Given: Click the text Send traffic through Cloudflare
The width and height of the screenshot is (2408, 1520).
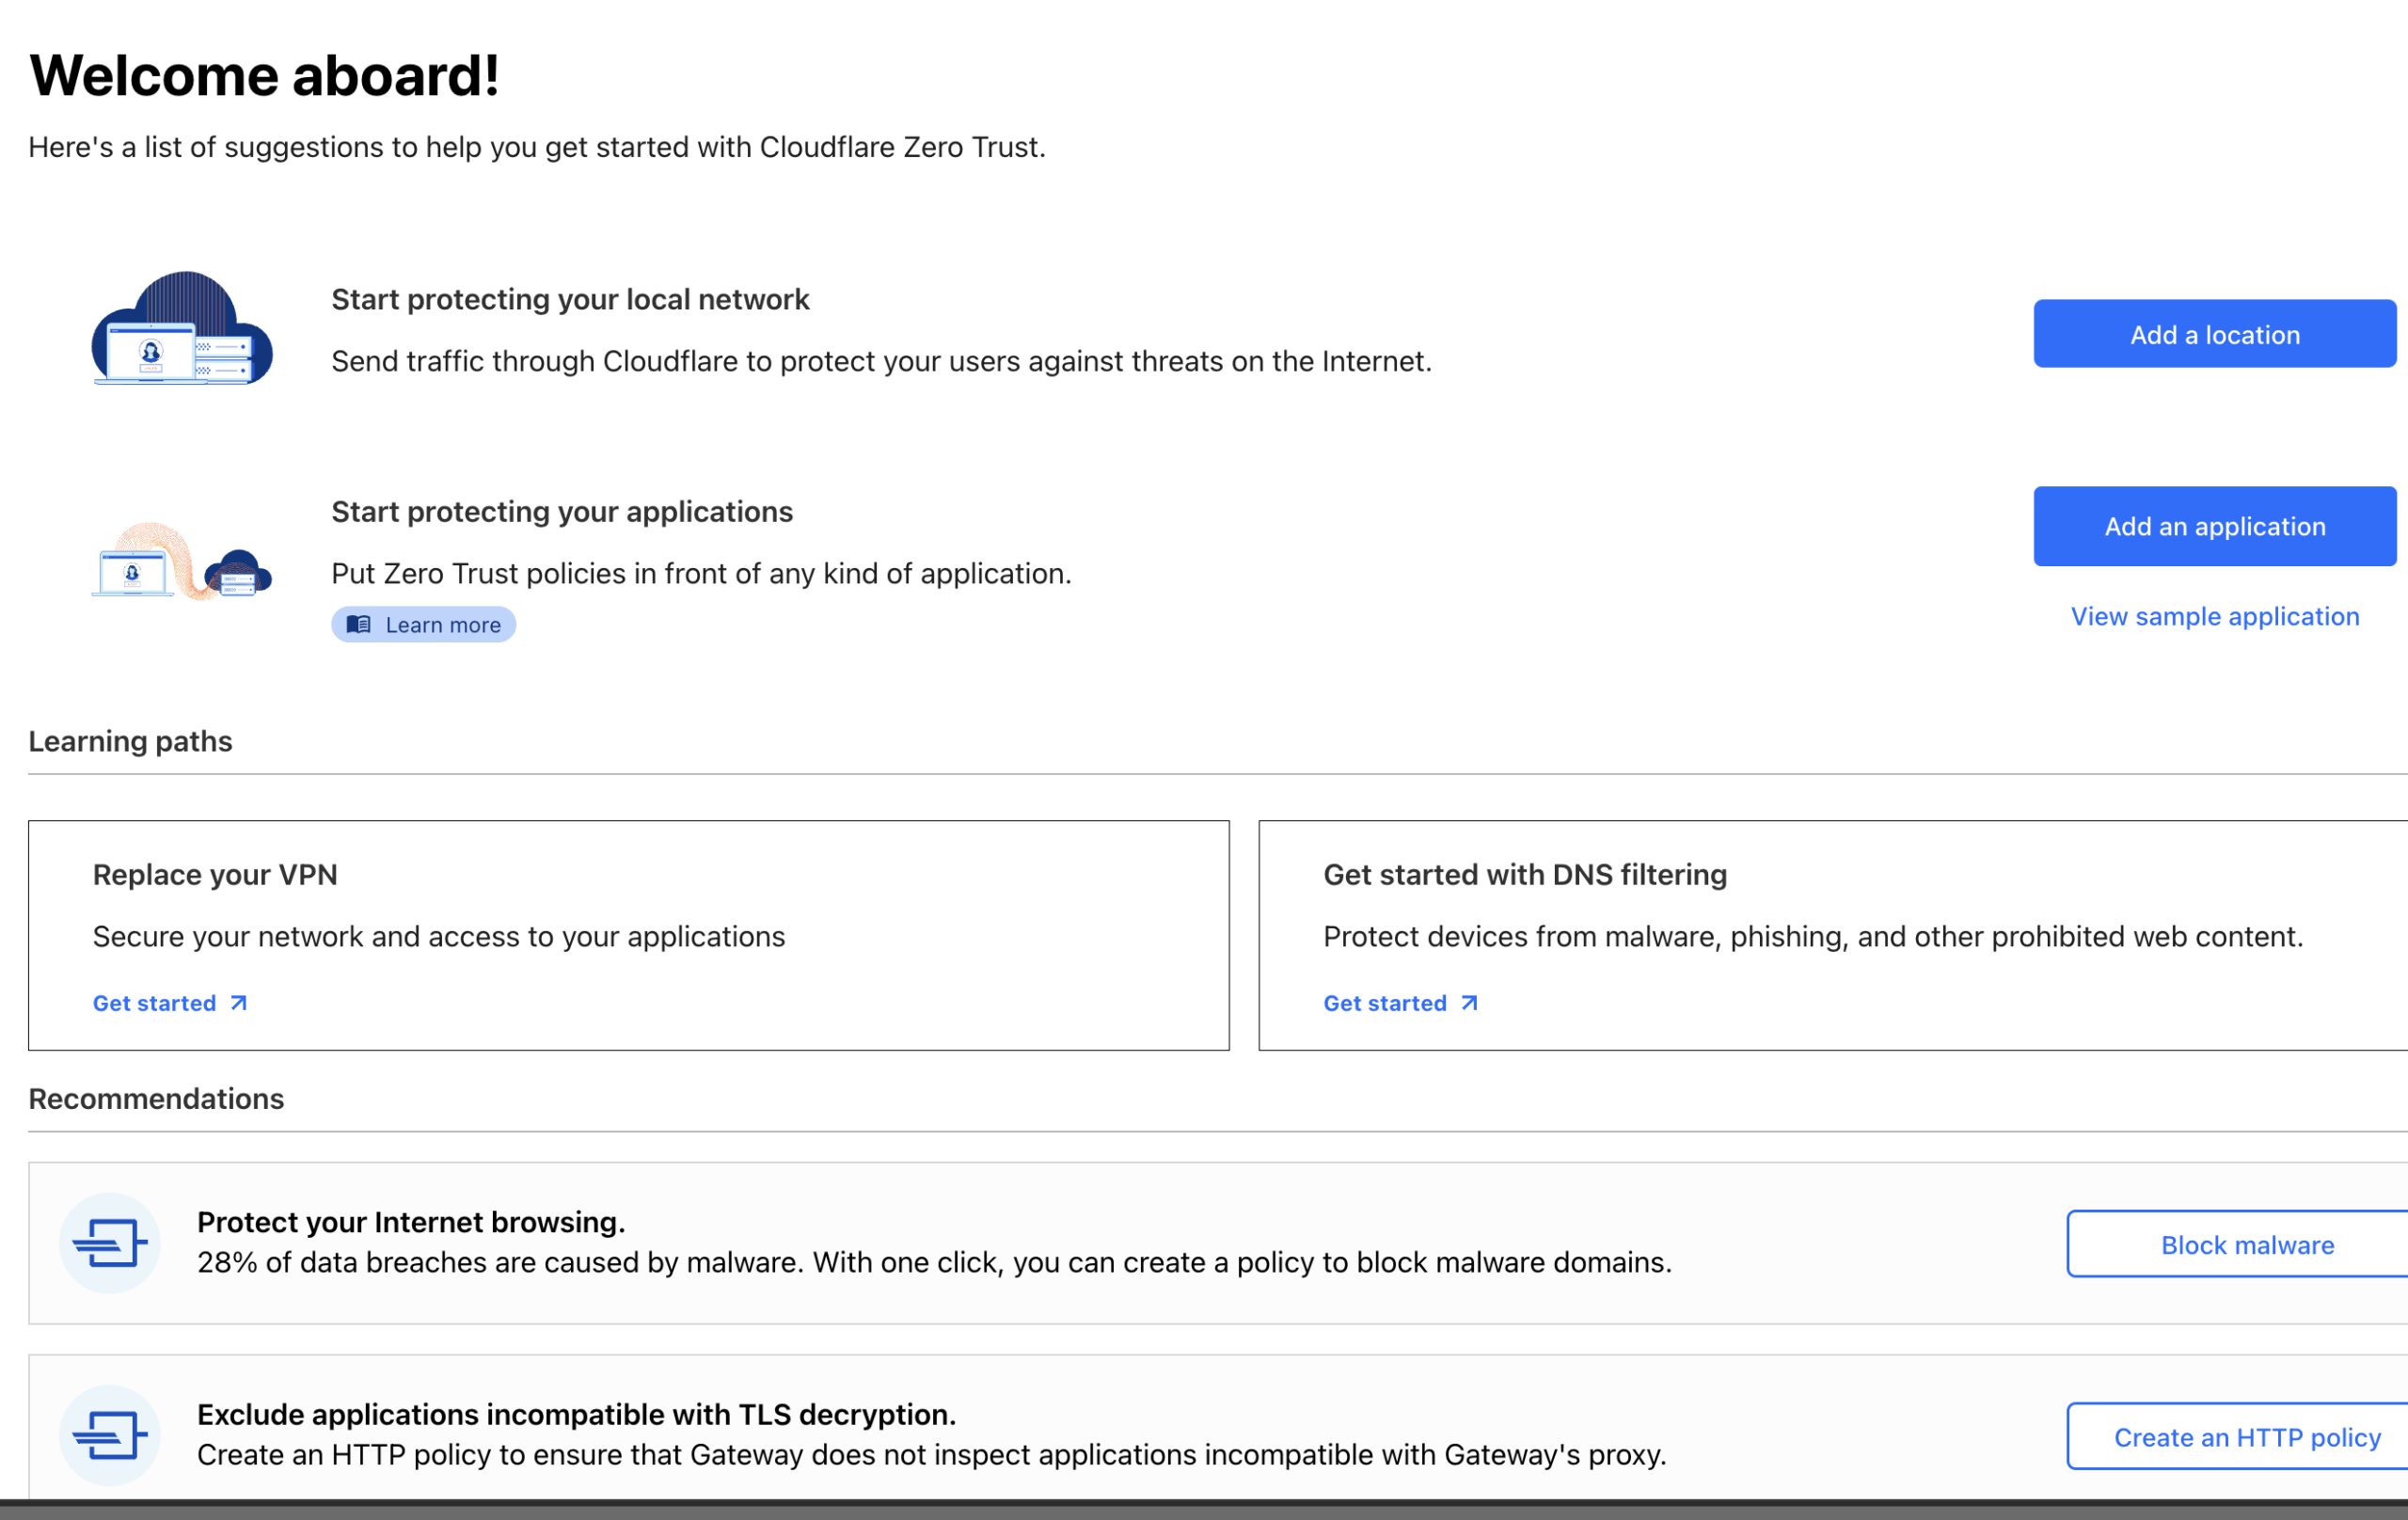Looking at the screenshot, I should [881, 361].
